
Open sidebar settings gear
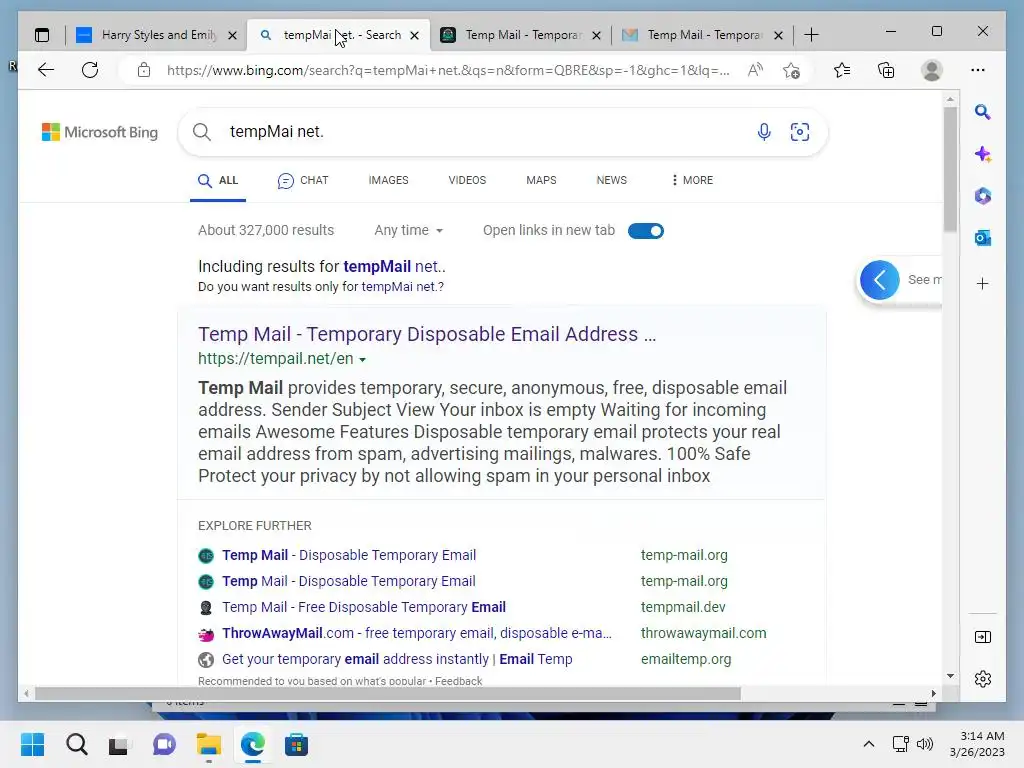982,679
